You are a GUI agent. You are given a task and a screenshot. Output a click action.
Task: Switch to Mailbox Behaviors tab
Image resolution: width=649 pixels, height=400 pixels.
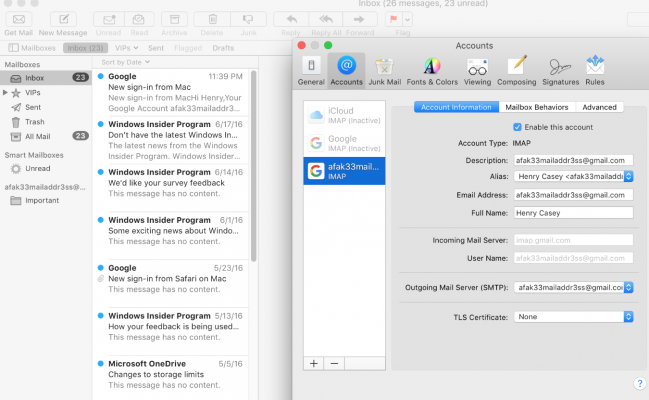pos(537,107)
